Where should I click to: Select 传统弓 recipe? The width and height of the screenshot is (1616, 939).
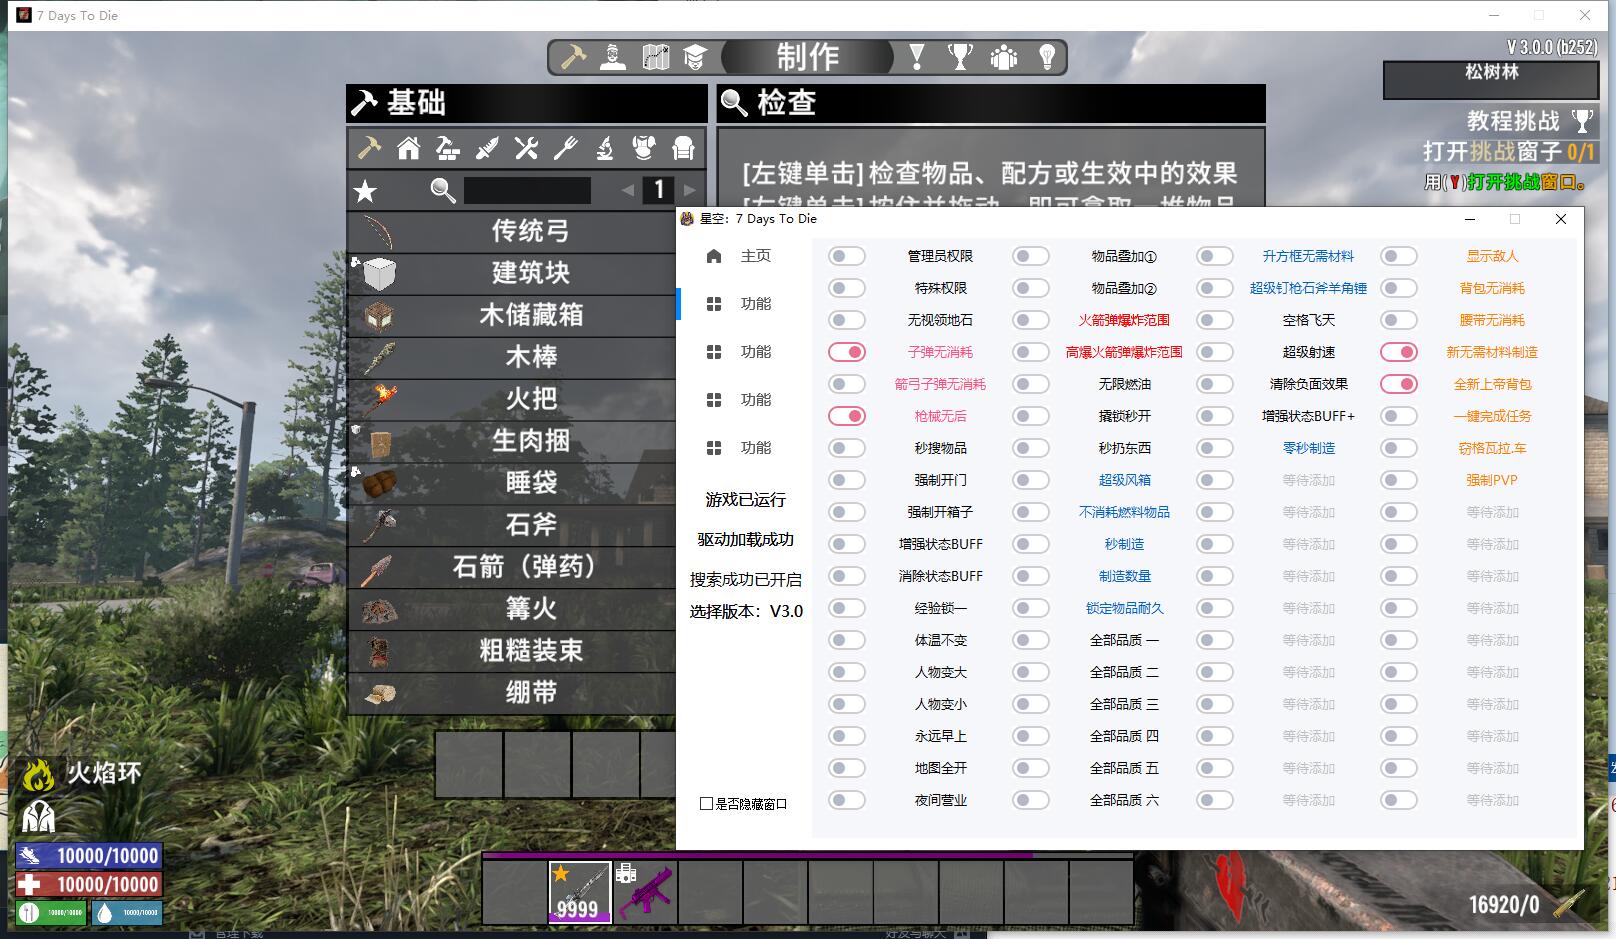click(x=512, y=231)
